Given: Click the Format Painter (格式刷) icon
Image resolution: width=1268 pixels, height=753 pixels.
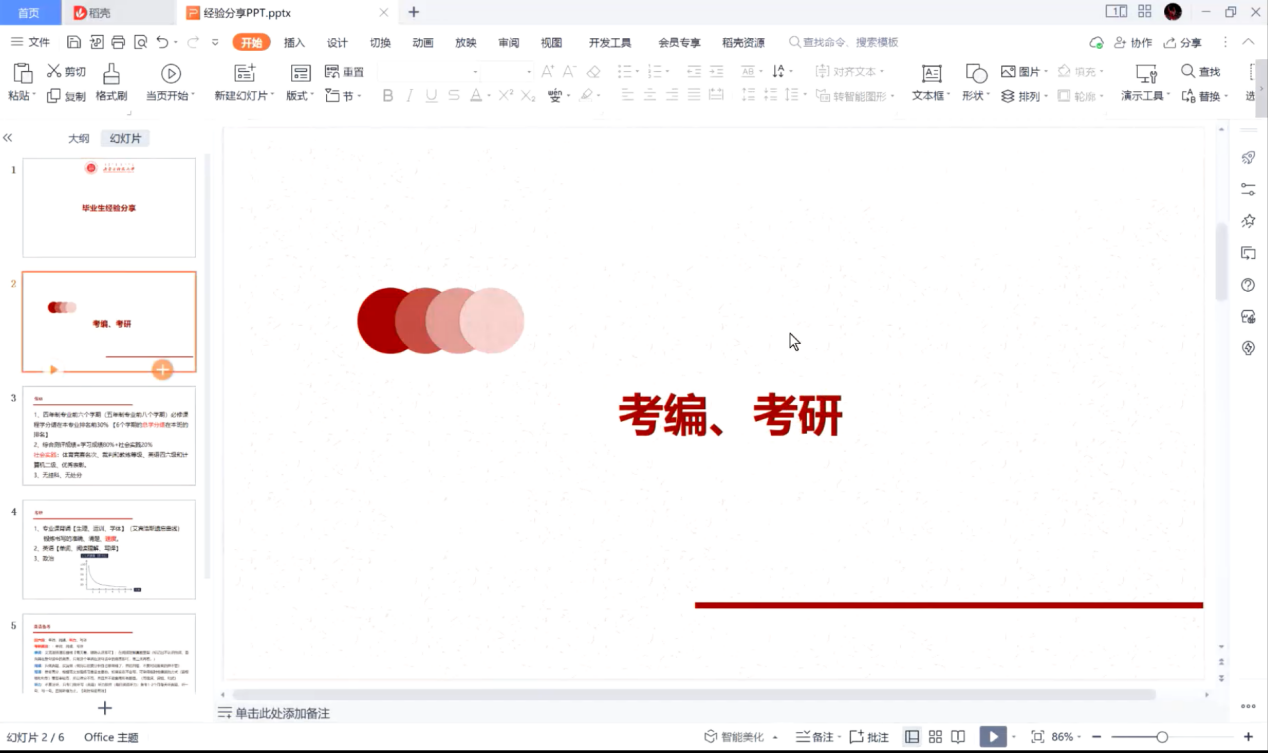Looking at the screenshot, I should tap(111, 74).
